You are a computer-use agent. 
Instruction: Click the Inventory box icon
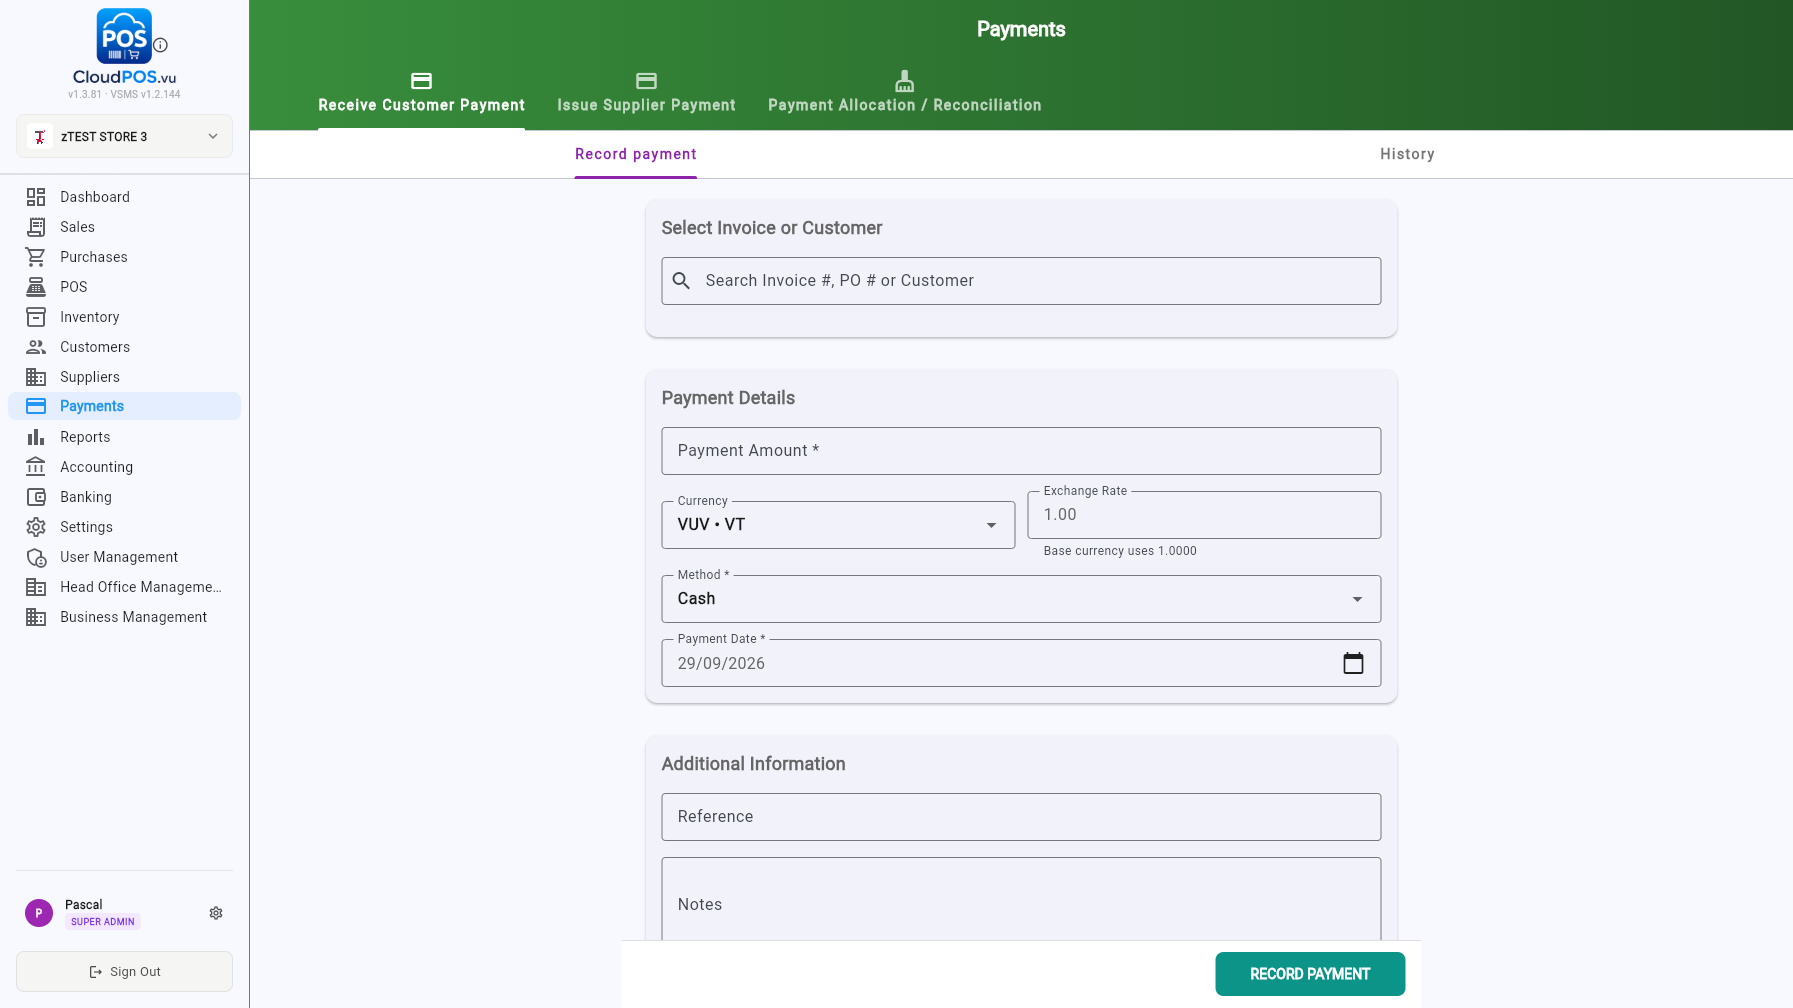pos(36,317)
